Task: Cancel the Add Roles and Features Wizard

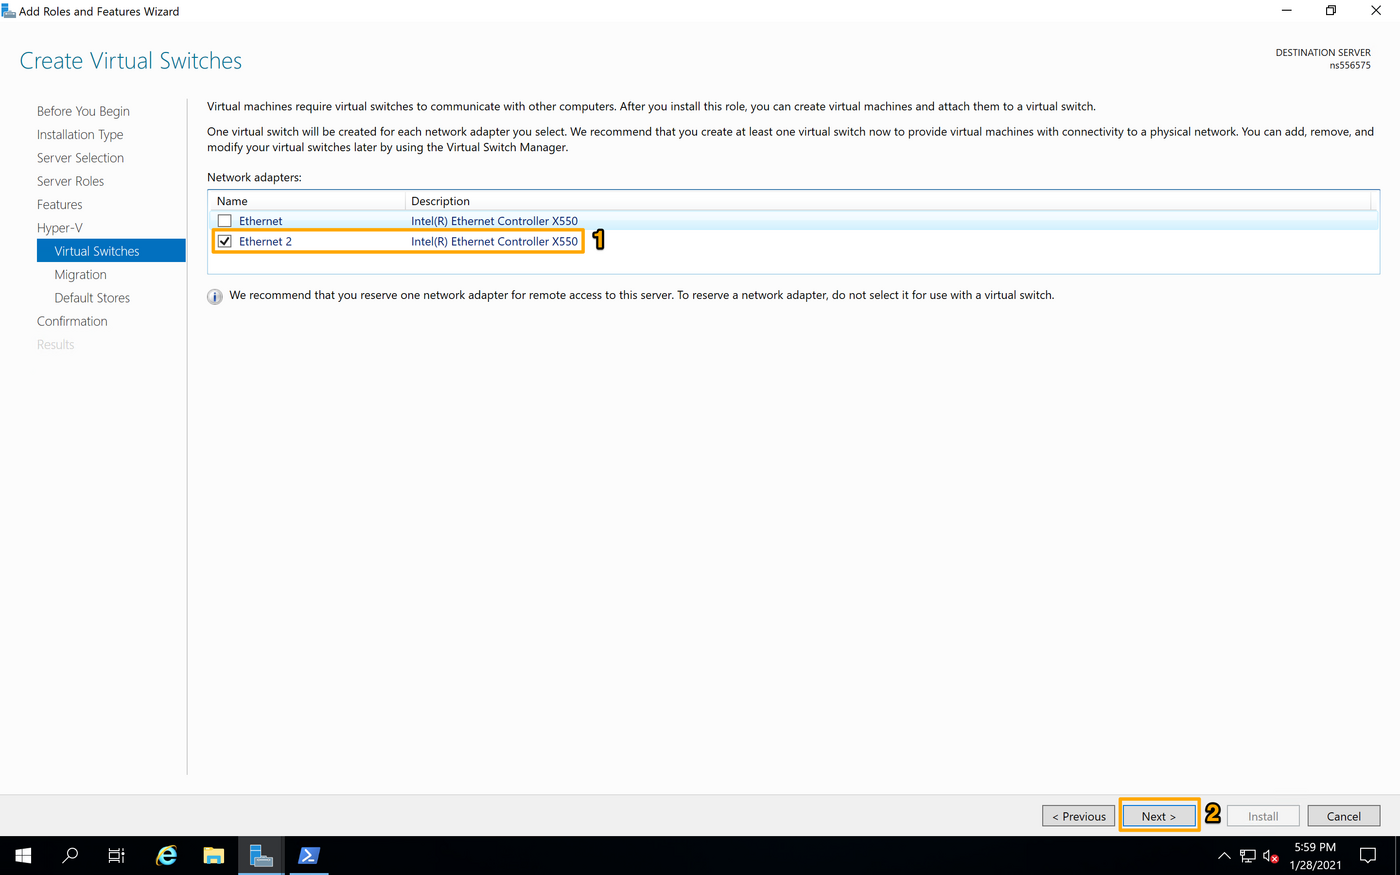Action: 1343,815
